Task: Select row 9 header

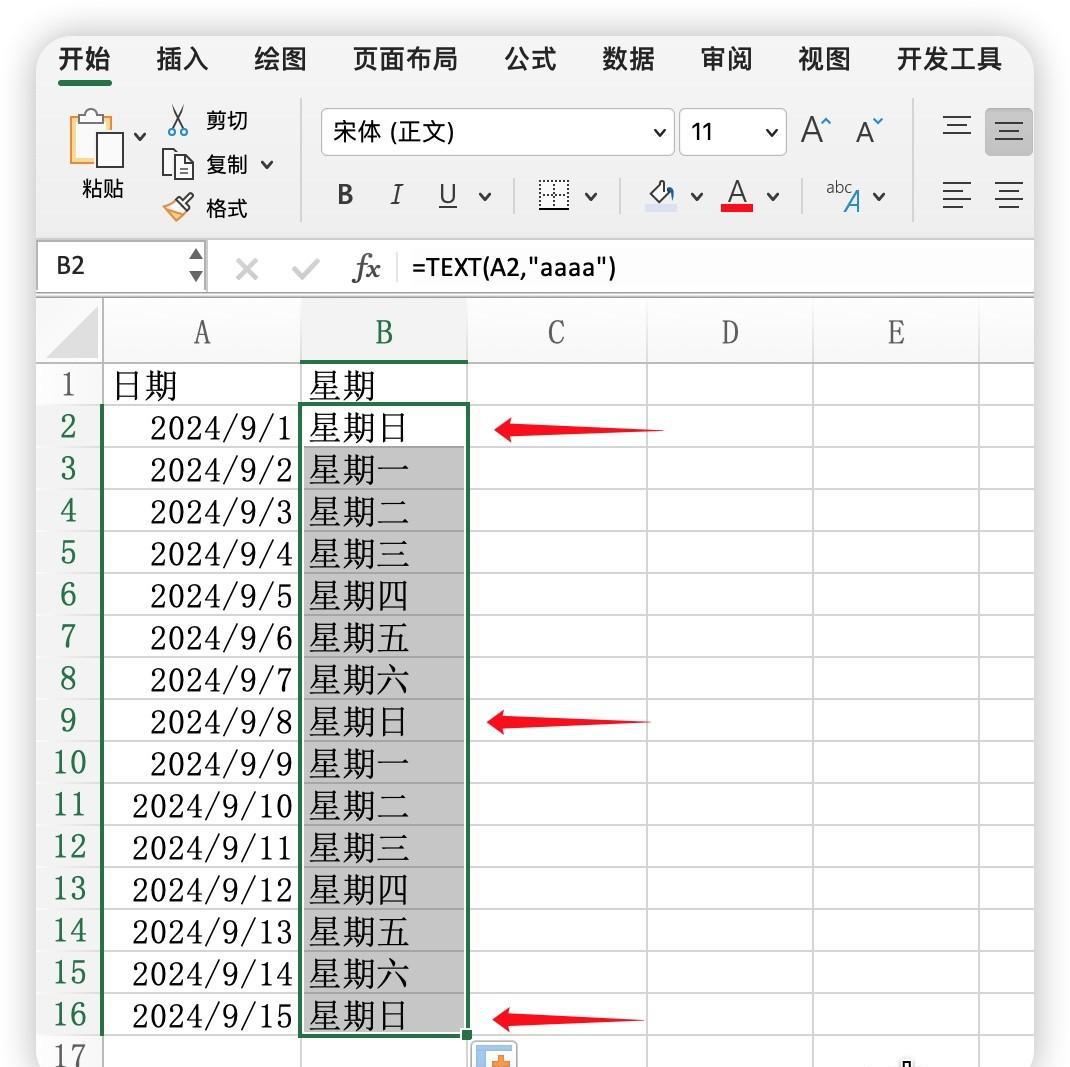Action: [68, 720]
